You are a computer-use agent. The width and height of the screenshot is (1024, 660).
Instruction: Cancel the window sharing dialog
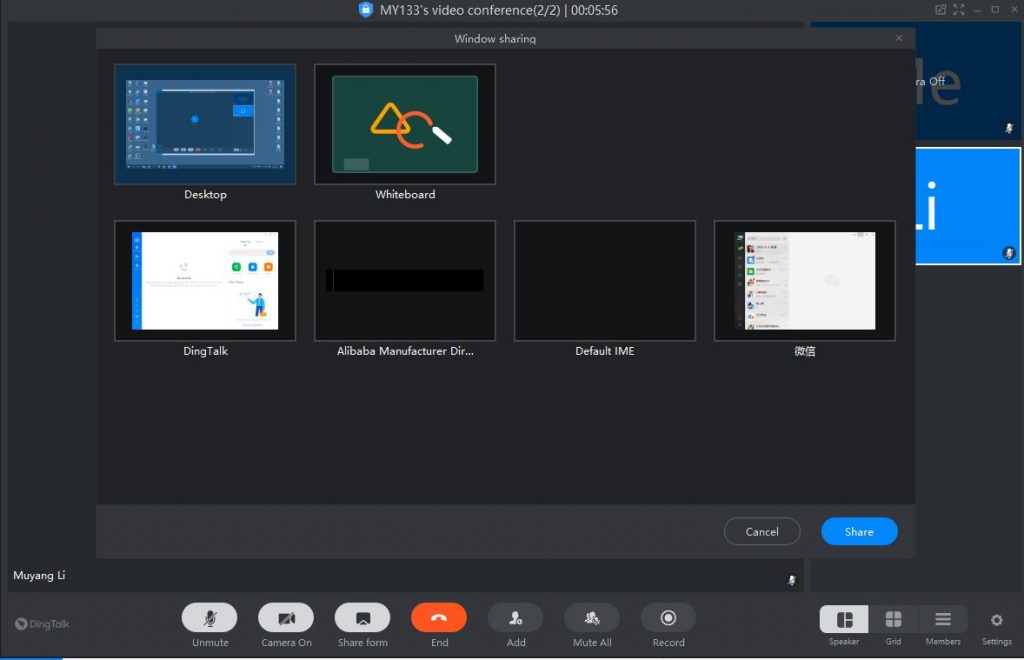pos(762,532)
